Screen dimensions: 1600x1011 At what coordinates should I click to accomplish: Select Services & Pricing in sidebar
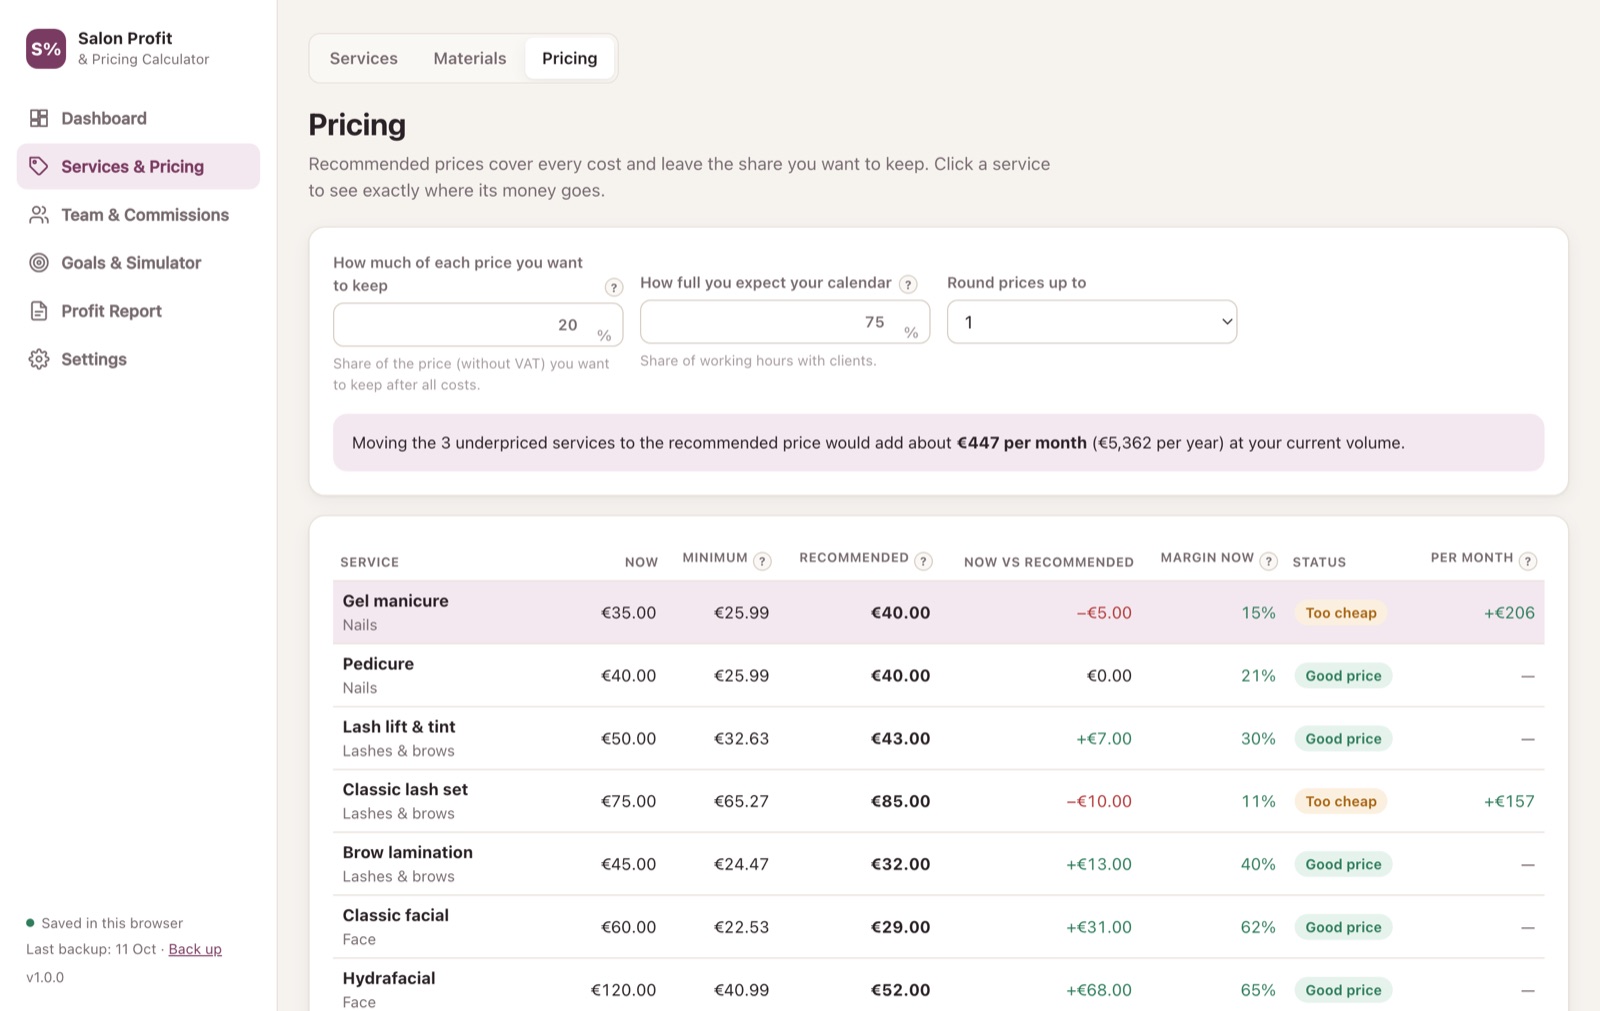[x=138, y=166]
